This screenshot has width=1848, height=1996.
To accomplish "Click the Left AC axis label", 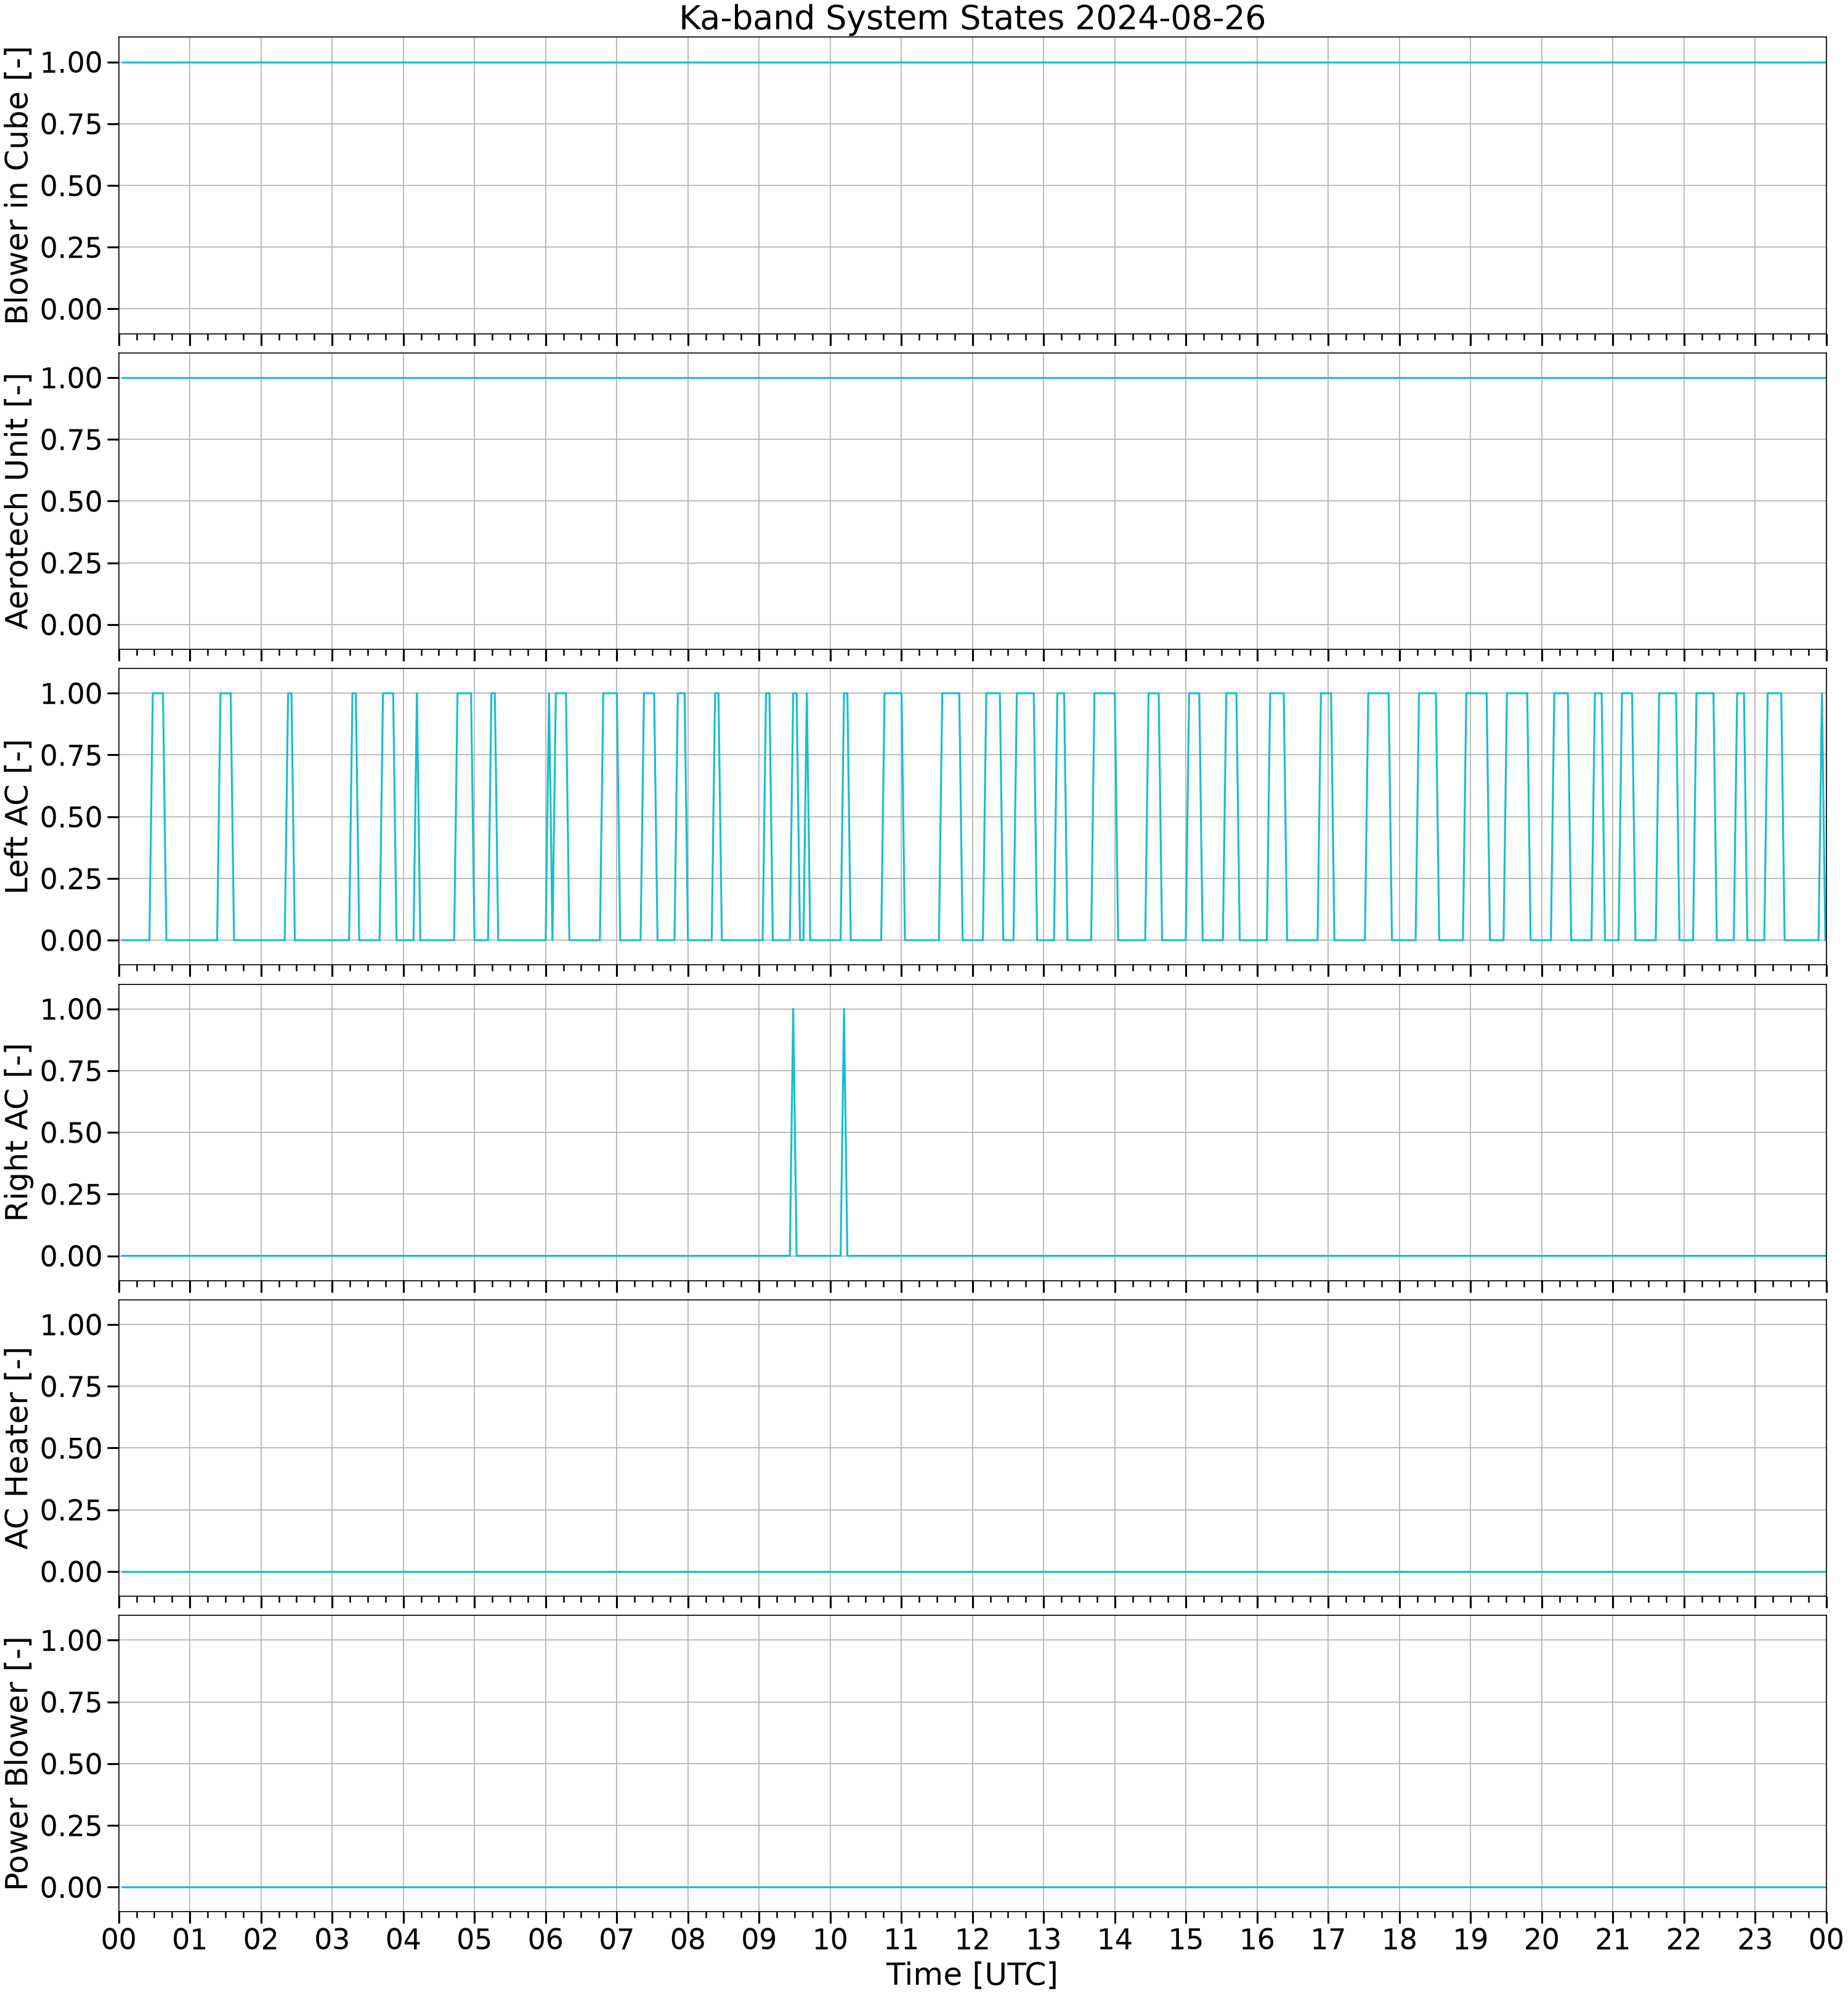I will (17, 817).
